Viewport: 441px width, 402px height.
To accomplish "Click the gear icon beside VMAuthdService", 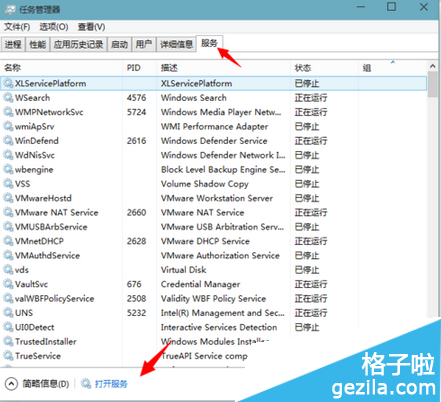I will click(x=8, y=255).
